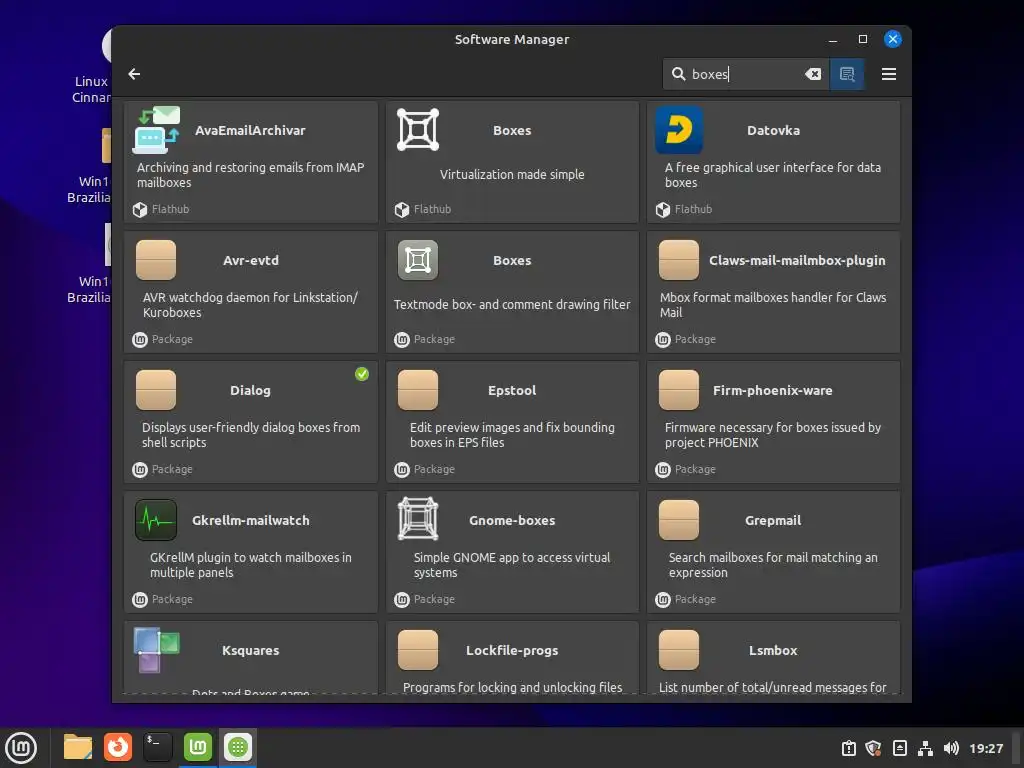Viewport: 1024px width, 768px height.
Task: Click the Grepmail package icon
Action: point(679,520)
